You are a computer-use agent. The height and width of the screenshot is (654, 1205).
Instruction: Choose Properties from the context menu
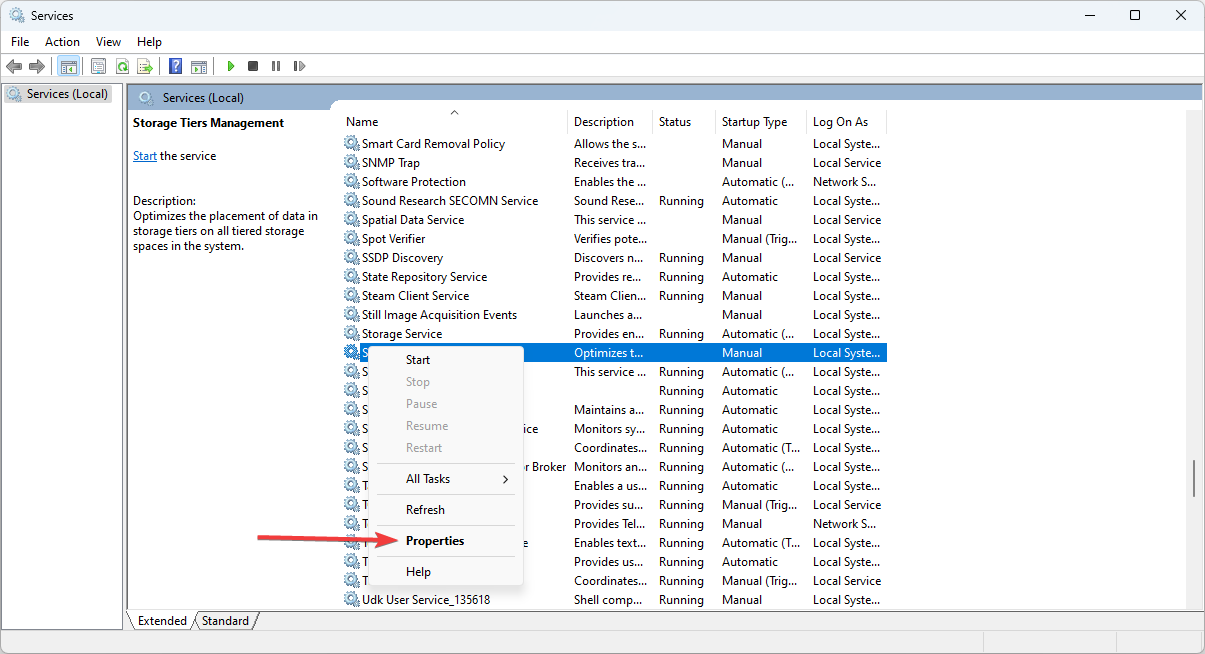435,541
